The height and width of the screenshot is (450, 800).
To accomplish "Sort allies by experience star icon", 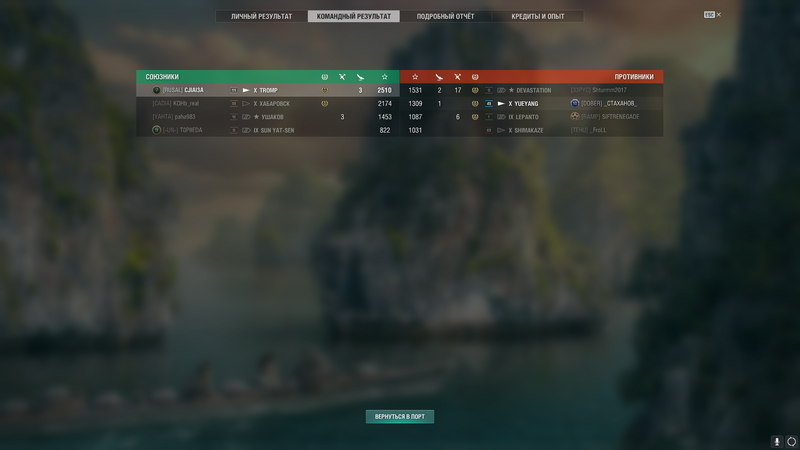I will pos(385,77).
